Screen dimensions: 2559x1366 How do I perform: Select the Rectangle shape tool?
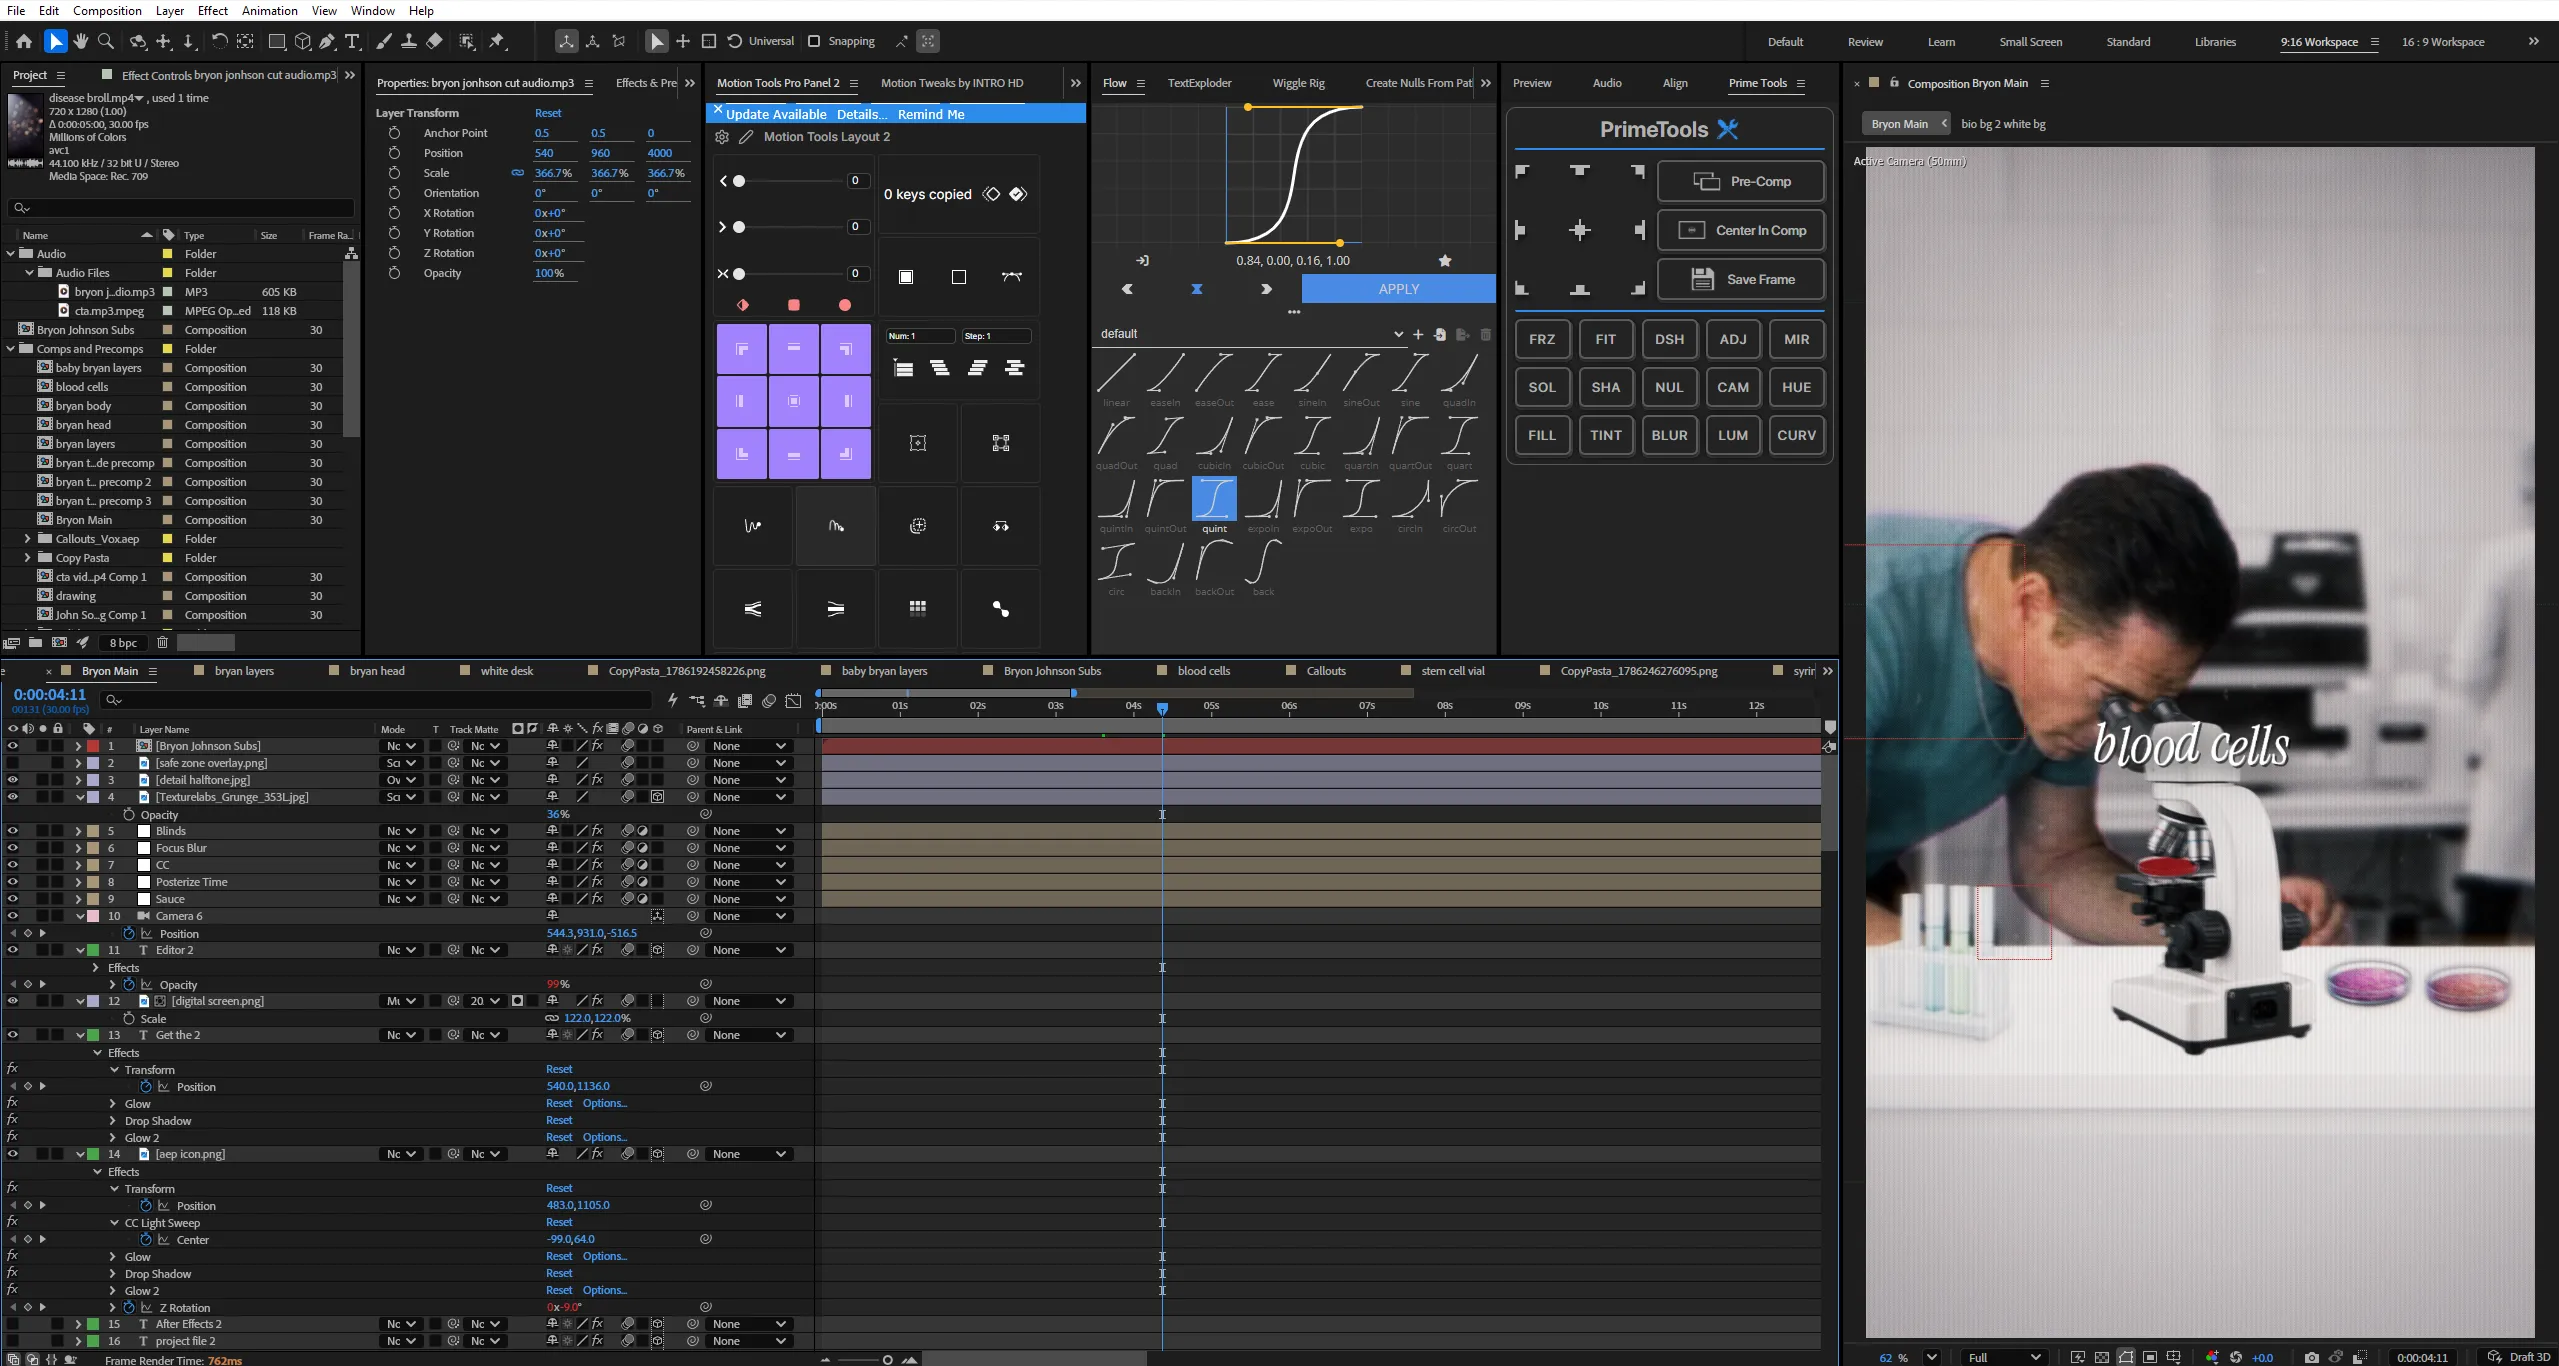pyautogui.click(x=277, y=41)
